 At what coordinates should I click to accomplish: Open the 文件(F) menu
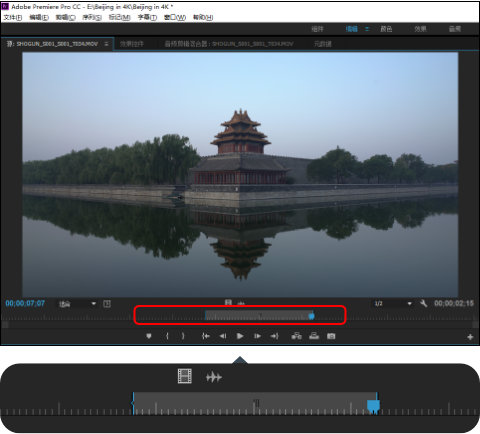(13, 17)
